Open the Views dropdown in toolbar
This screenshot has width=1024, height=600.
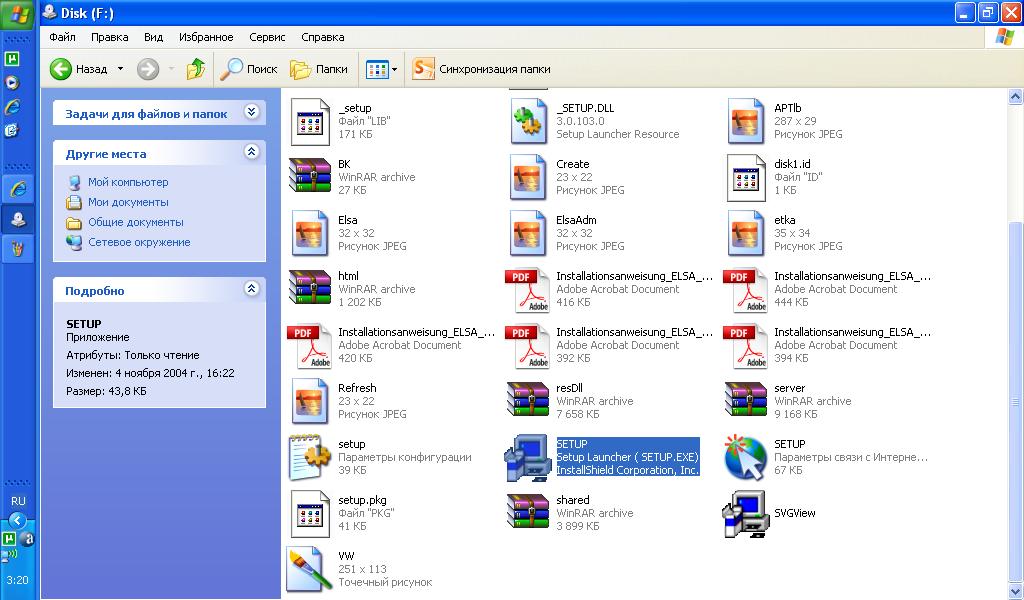point(382,69)
